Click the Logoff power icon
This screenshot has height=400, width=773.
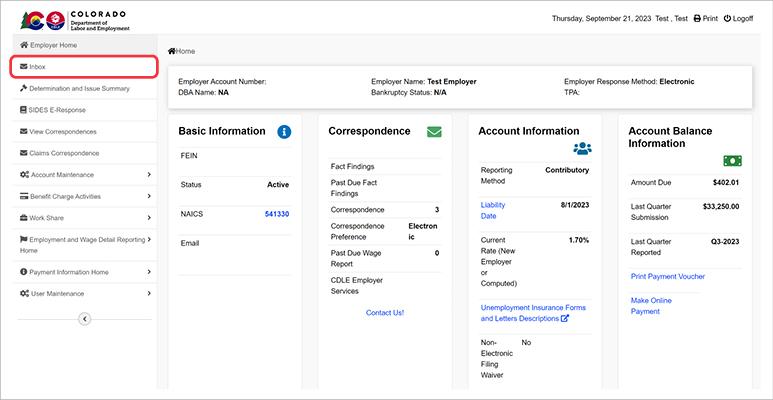[727, 19]
